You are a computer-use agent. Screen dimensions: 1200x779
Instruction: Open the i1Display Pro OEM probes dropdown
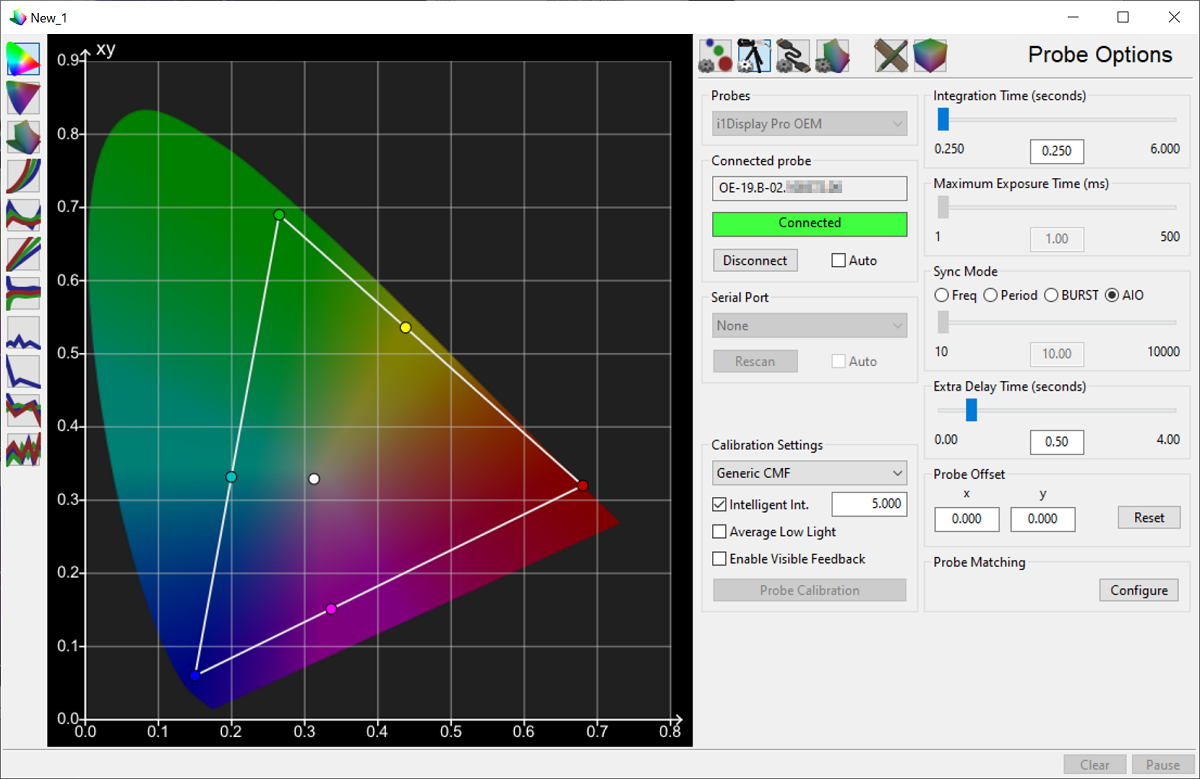pyautogui.click(x=809, y=124)
